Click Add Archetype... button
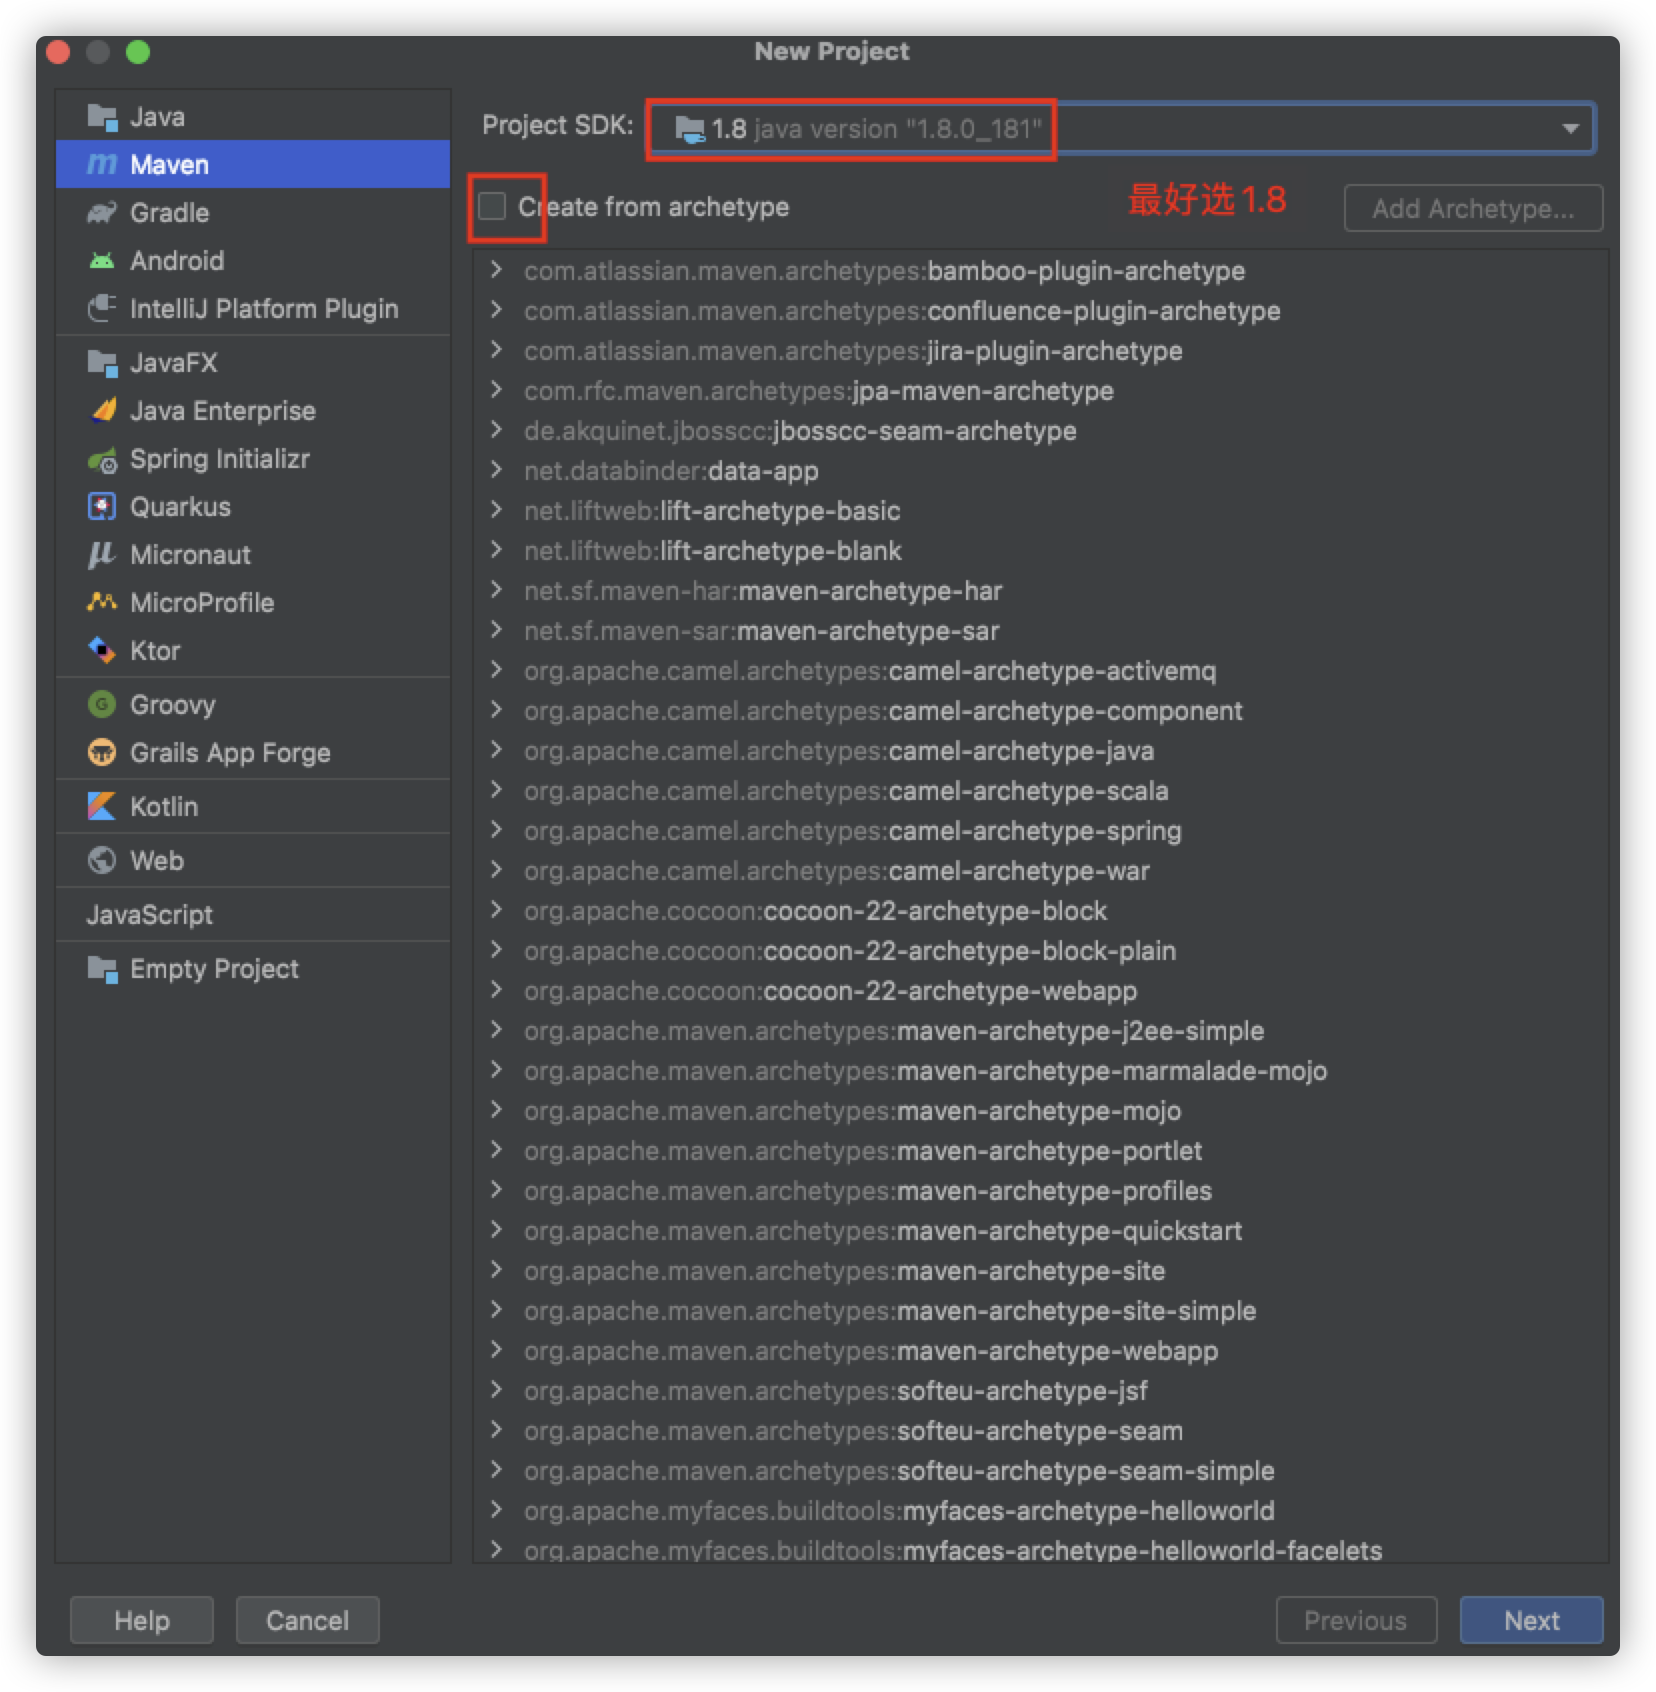Screen dimensions: 1656x1692 [x=1473, y=208]
